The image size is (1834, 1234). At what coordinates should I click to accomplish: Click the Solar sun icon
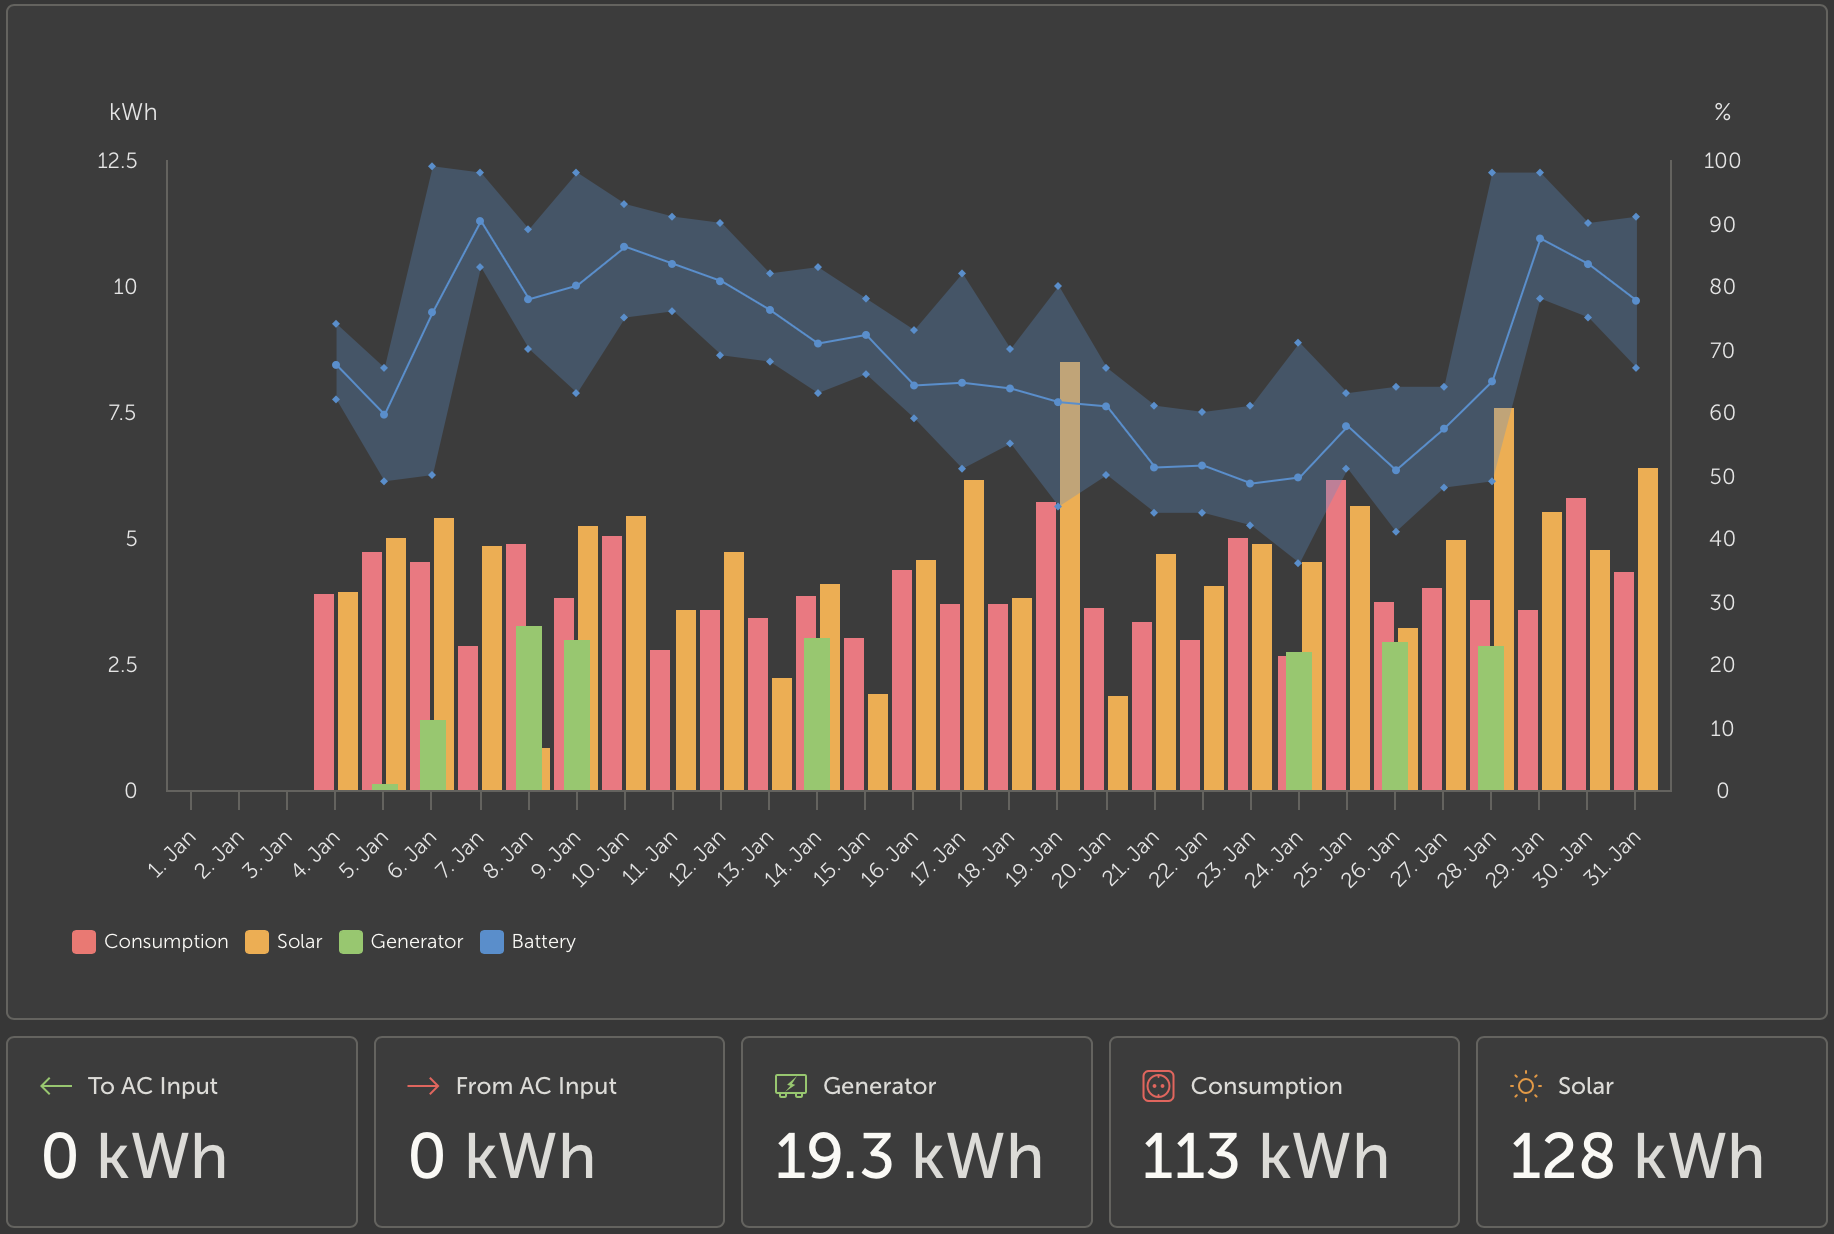coord(1524,1084)
